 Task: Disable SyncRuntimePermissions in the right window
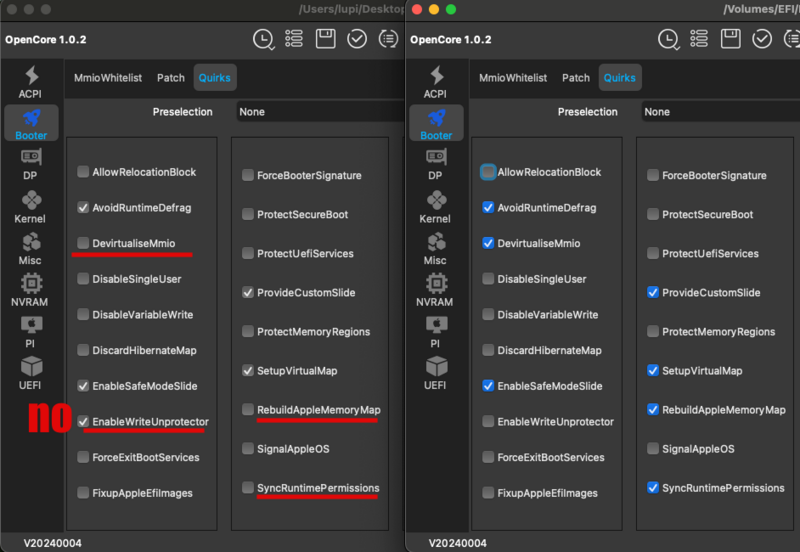coord(653,488)
